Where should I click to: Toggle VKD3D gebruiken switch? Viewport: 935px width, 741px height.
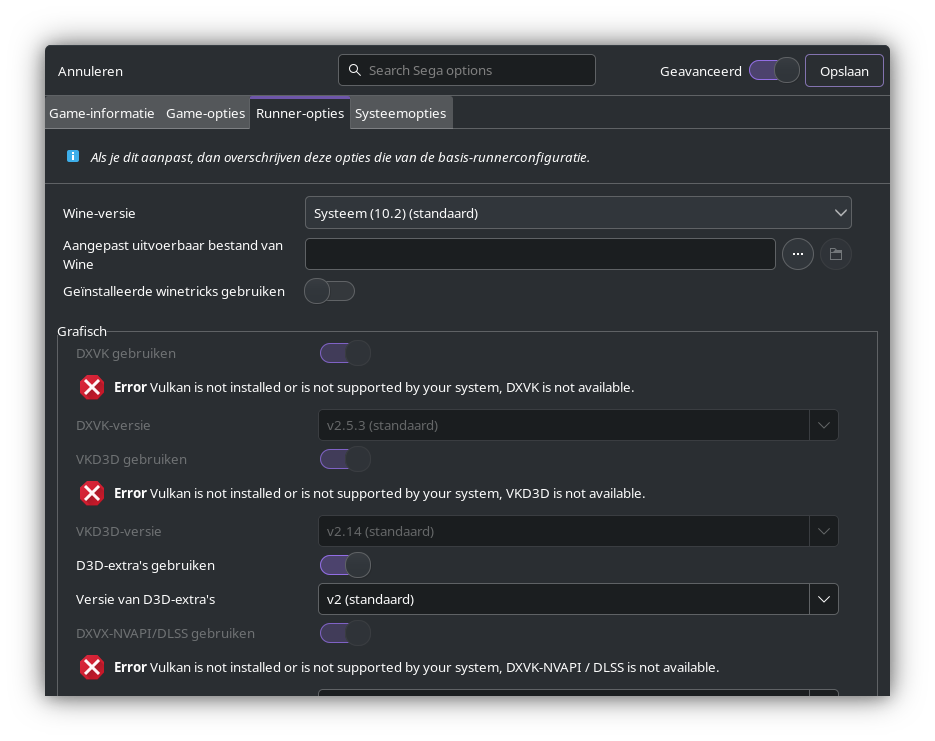[x=345, y=459]
